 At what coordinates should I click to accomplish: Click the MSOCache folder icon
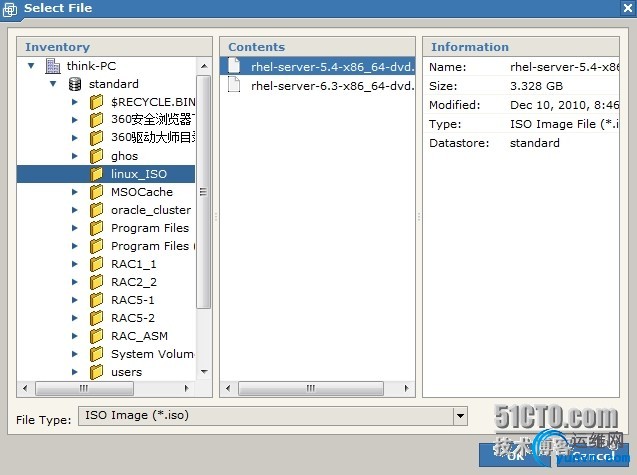(x=96, y=192)
